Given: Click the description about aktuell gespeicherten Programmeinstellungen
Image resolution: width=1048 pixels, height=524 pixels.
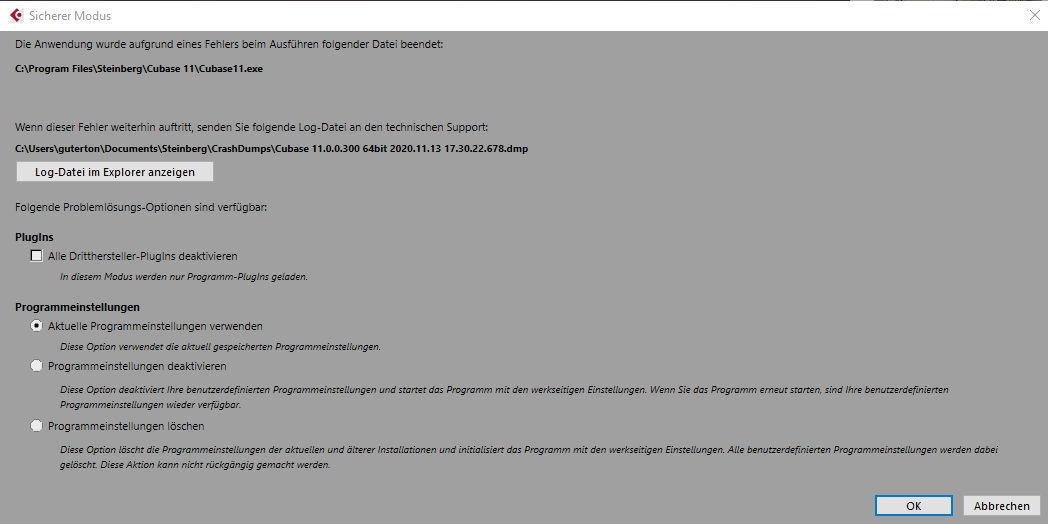Looking at the screenshot, I should click(x=220, y=346).
